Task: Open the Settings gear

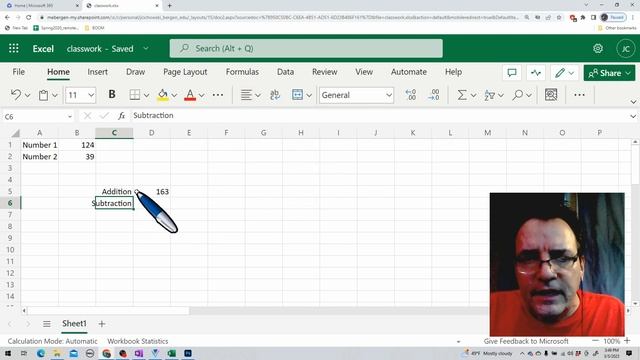Action: coord(598,48)
